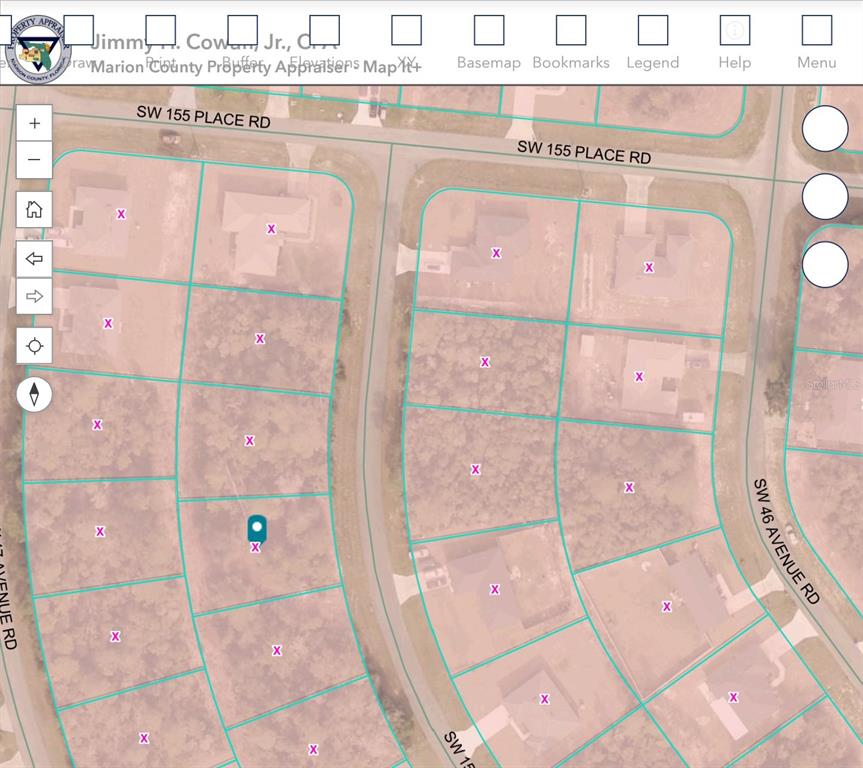Reset map orientation with the compass
863x768 pixels.
[x=35, y=395]
